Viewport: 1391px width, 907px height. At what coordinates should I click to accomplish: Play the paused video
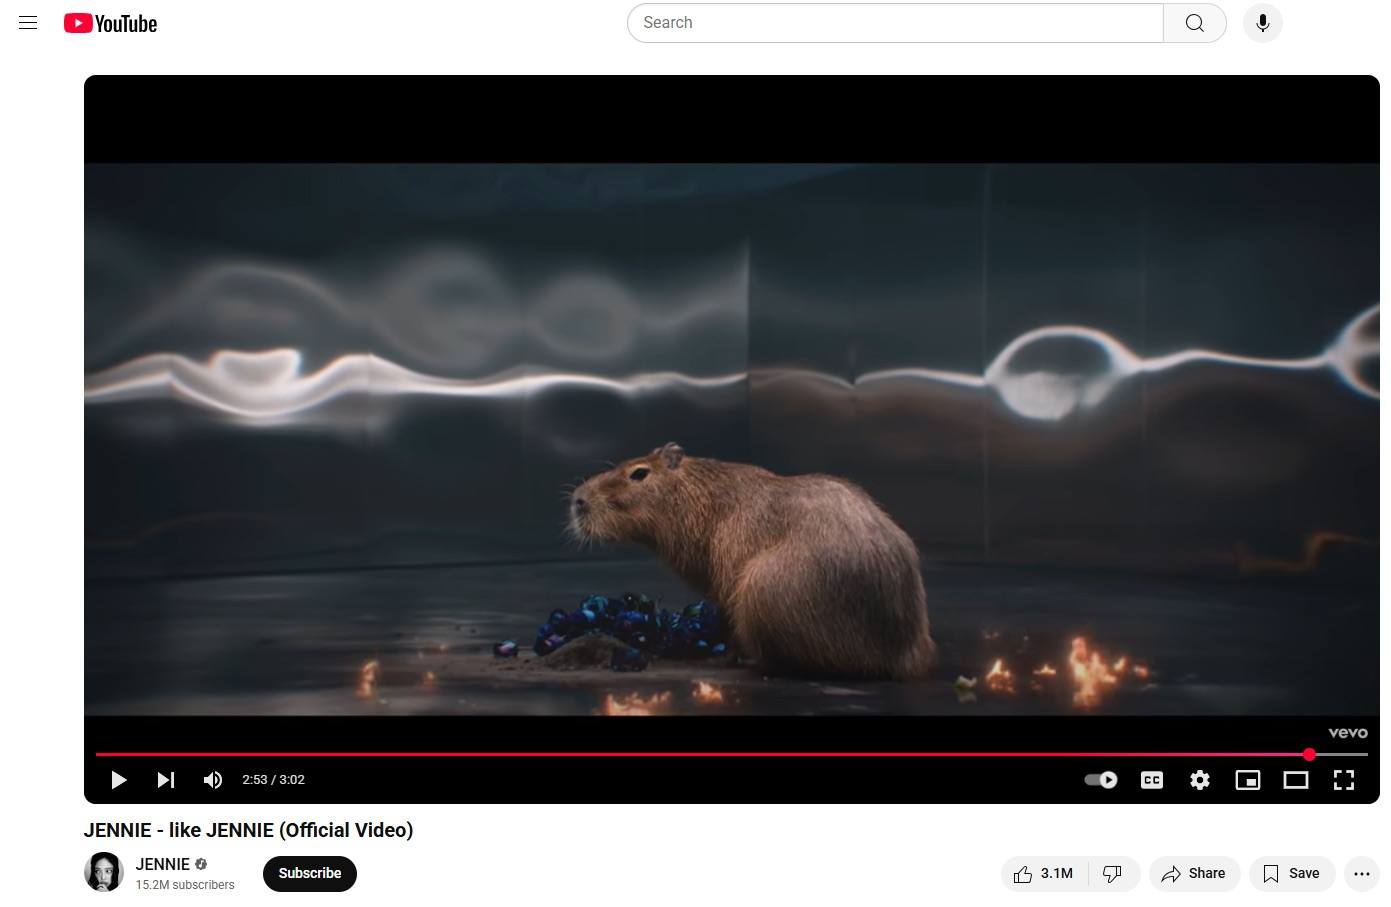click(x=118, y=780)
